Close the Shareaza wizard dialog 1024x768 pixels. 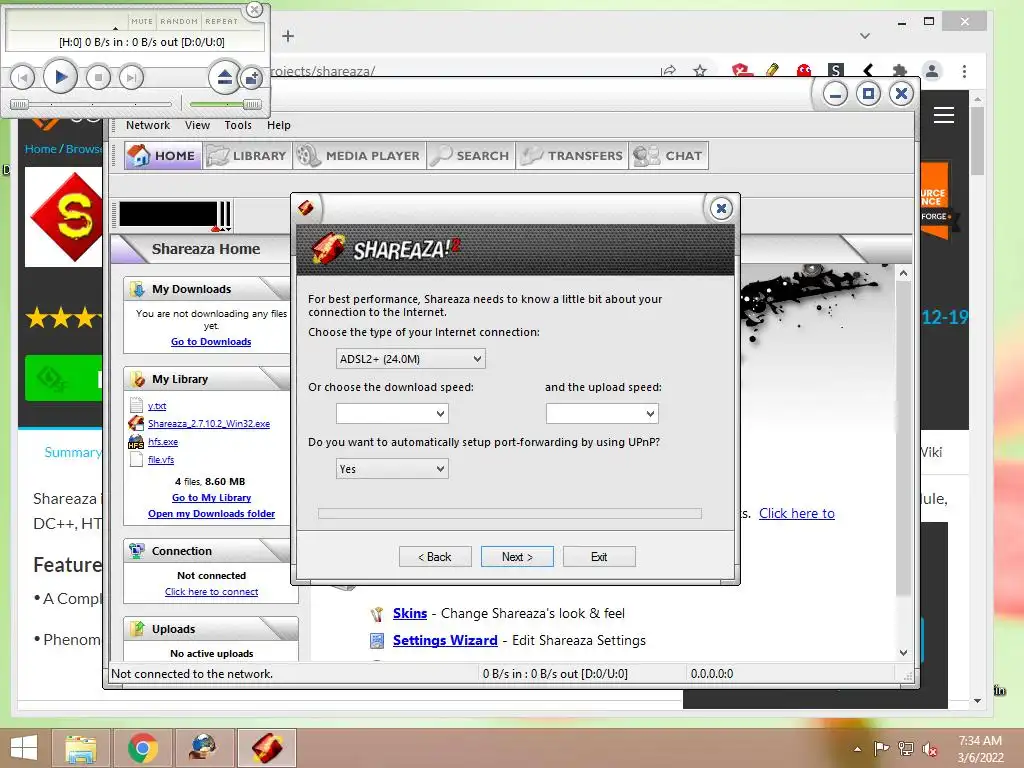pos(721,208)
